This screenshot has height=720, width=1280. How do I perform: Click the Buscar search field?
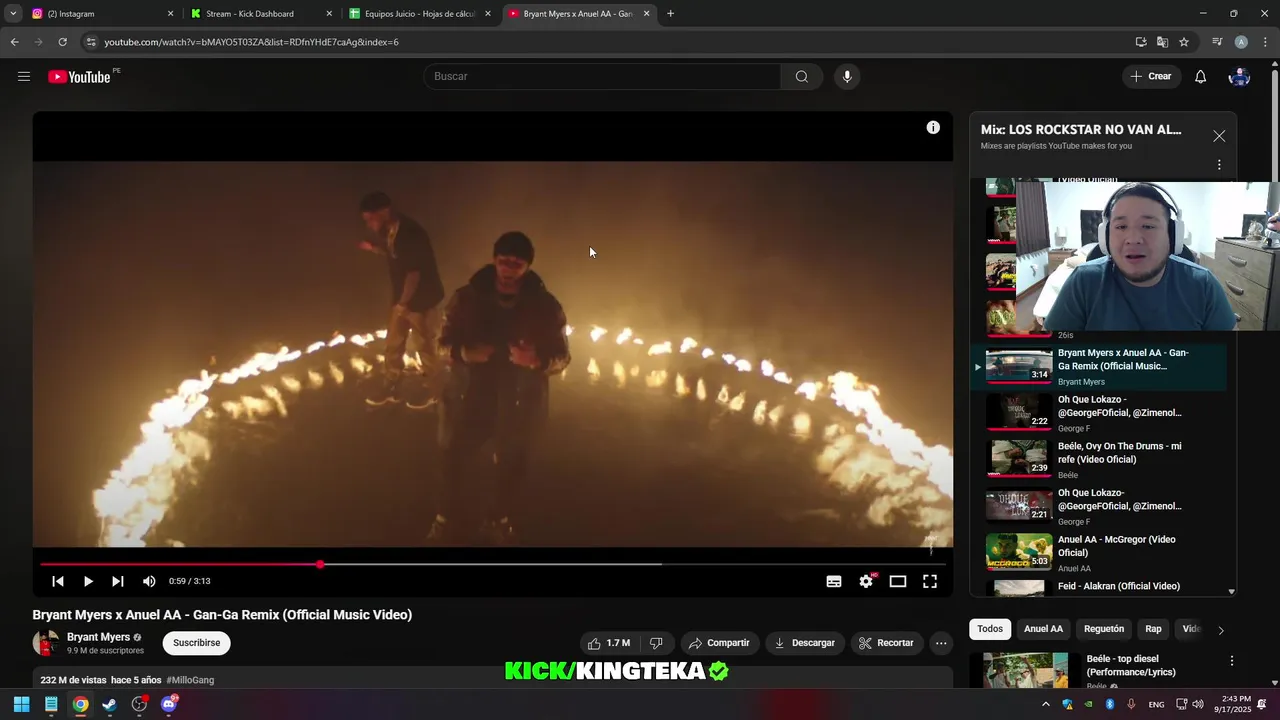coord(602,77)
